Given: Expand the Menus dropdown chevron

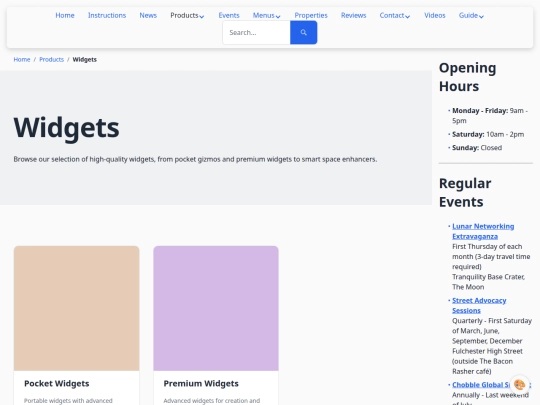Looking at the screenshot, I should 278,16.
